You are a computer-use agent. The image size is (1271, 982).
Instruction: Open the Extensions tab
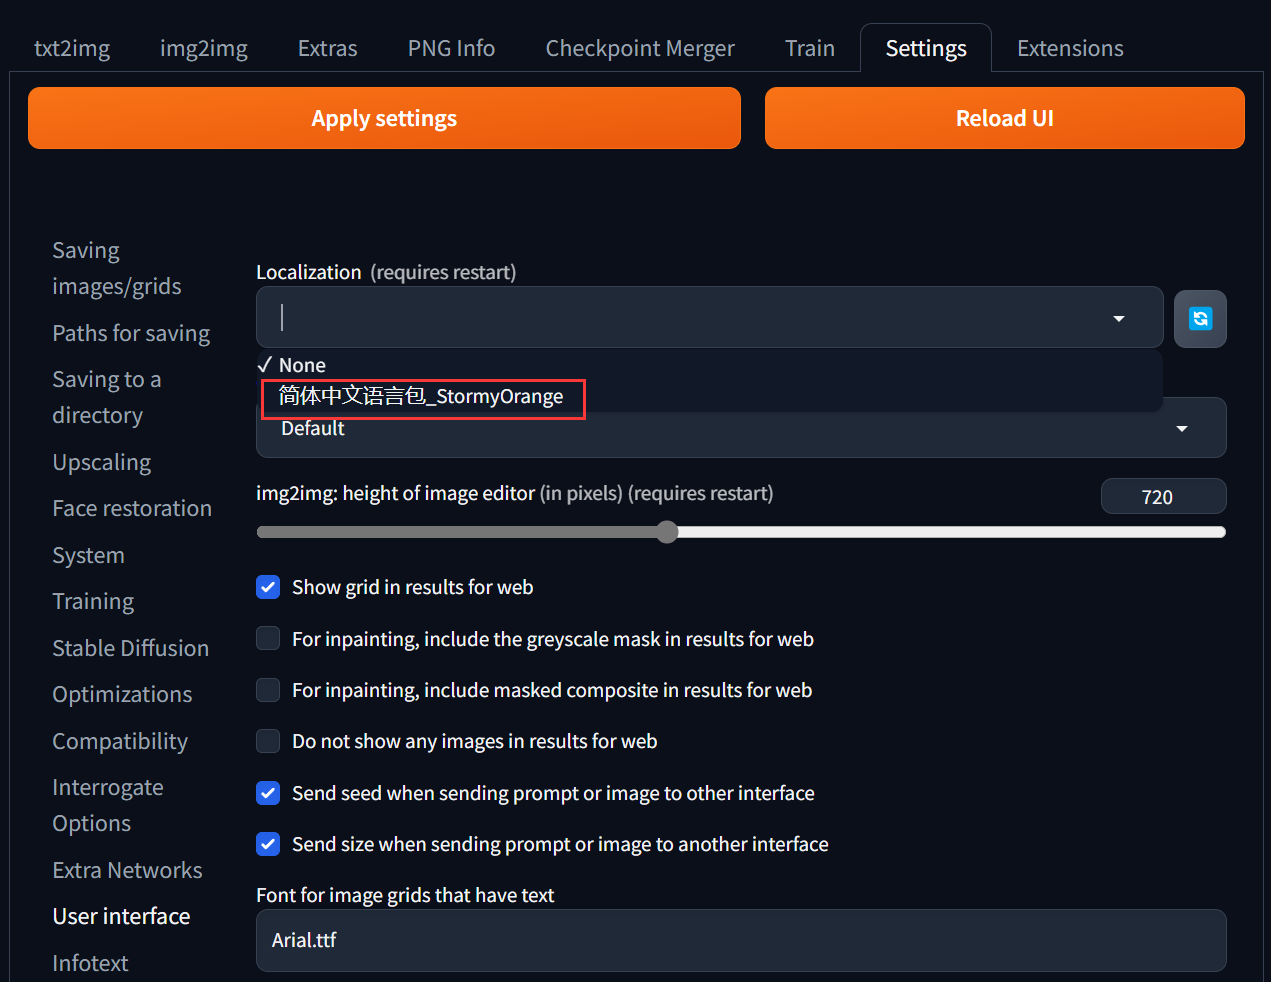coord(1070,48)
